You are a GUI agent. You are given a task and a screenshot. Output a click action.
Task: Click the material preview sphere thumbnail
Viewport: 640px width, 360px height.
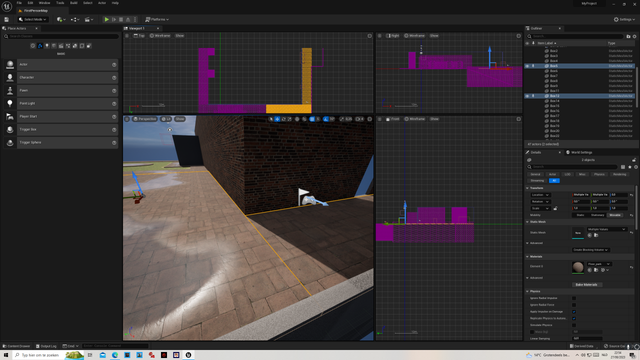click(x=578, y=267)
